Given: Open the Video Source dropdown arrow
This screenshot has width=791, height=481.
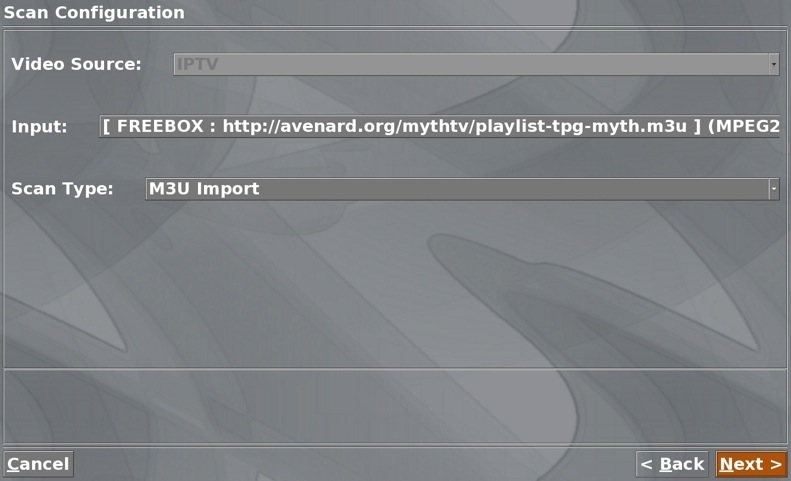Looking at the screenshot, I should pos(774,64).
